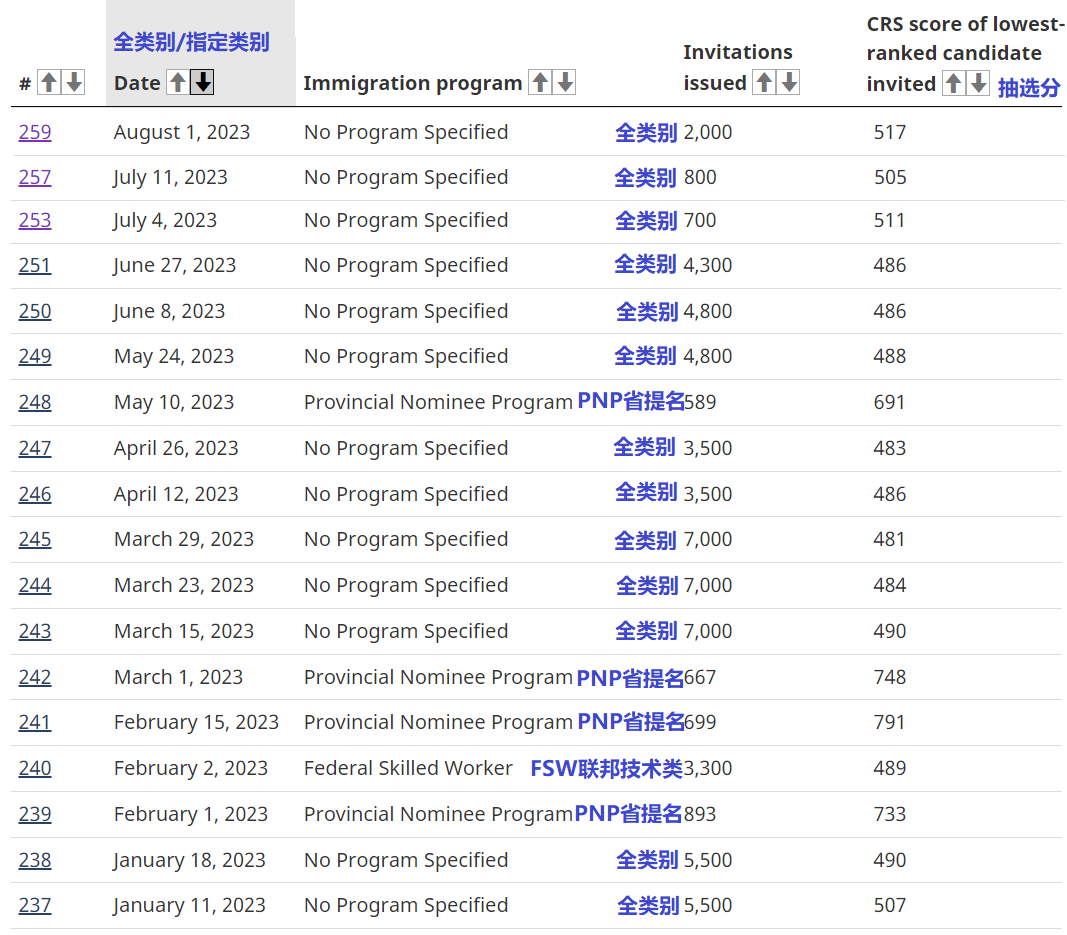Open draw round 240 link
This screenshot has height=935, width=1067.
[x=35, y=768]
